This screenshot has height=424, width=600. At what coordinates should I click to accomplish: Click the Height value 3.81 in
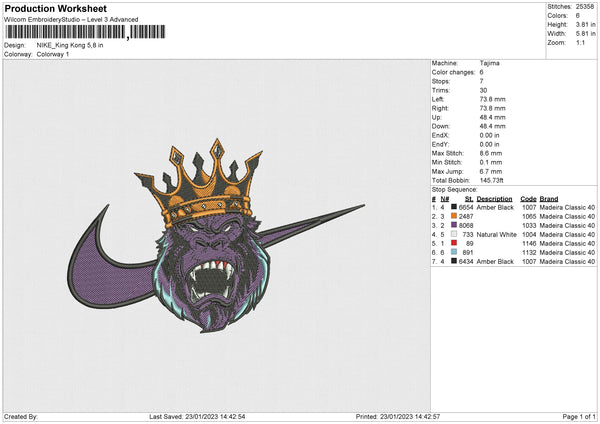[x=585, y=24]
